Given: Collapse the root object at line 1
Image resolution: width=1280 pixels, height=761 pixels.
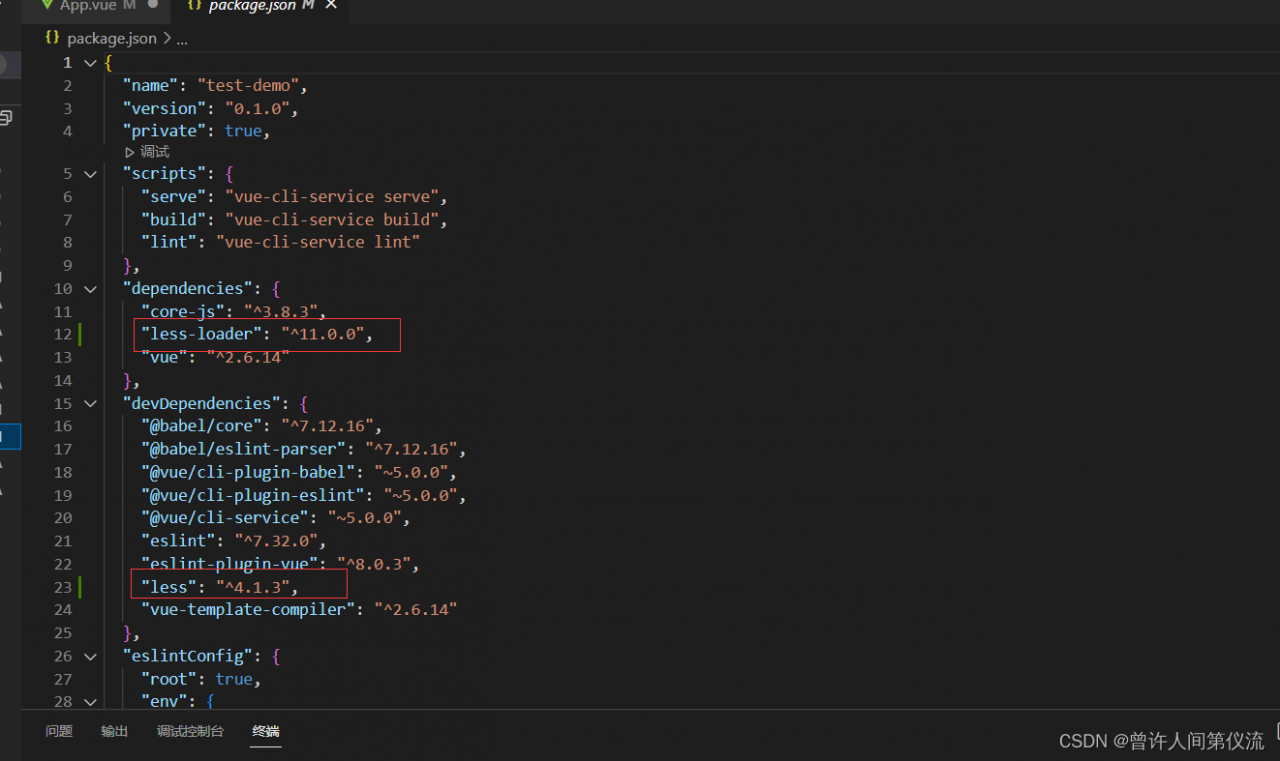Looking at the screenshot, I should coord(91,63).
